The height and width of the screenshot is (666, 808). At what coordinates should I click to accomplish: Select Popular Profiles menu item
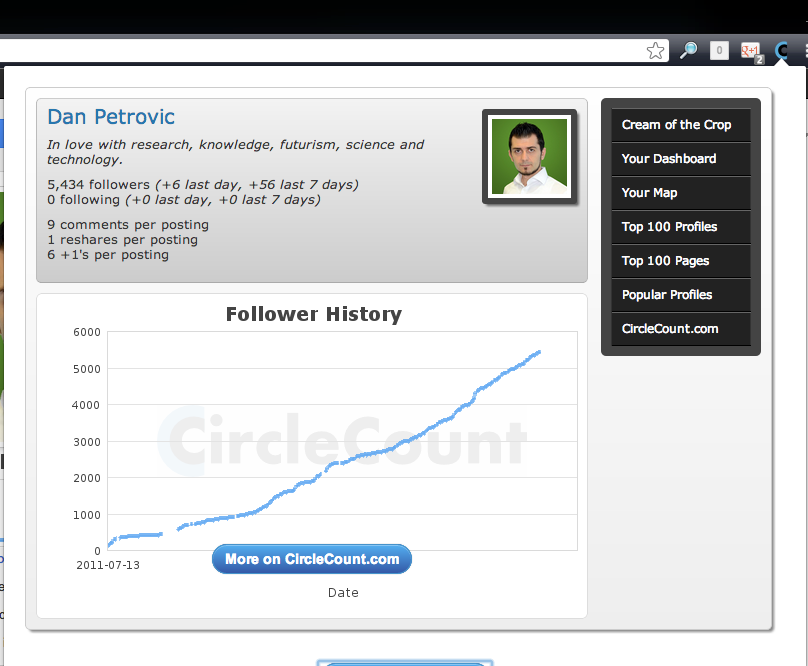tap(681, 295)
